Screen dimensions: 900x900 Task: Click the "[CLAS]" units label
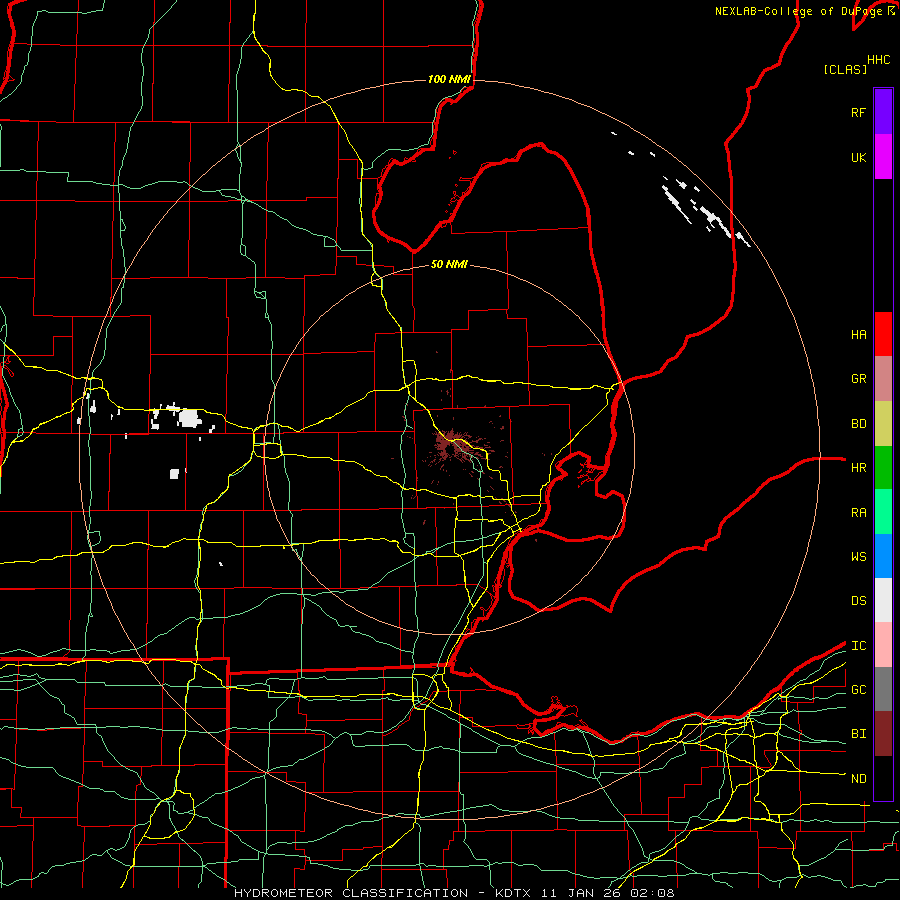pyautogui.click(x=845, y=69)
